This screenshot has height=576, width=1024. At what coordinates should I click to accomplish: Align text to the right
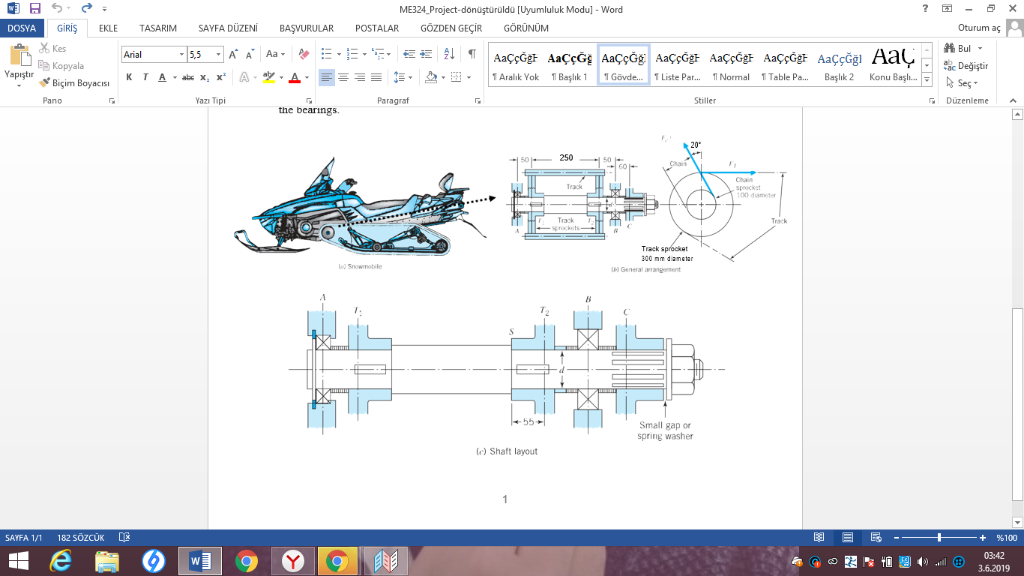click(x=359, y=78)
